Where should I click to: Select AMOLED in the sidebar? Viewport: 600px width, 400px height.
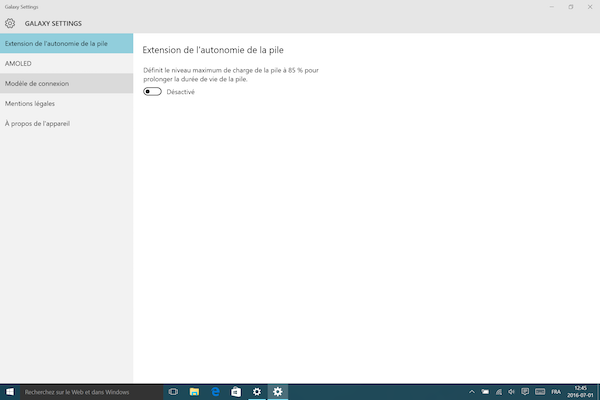pos(67,64)
